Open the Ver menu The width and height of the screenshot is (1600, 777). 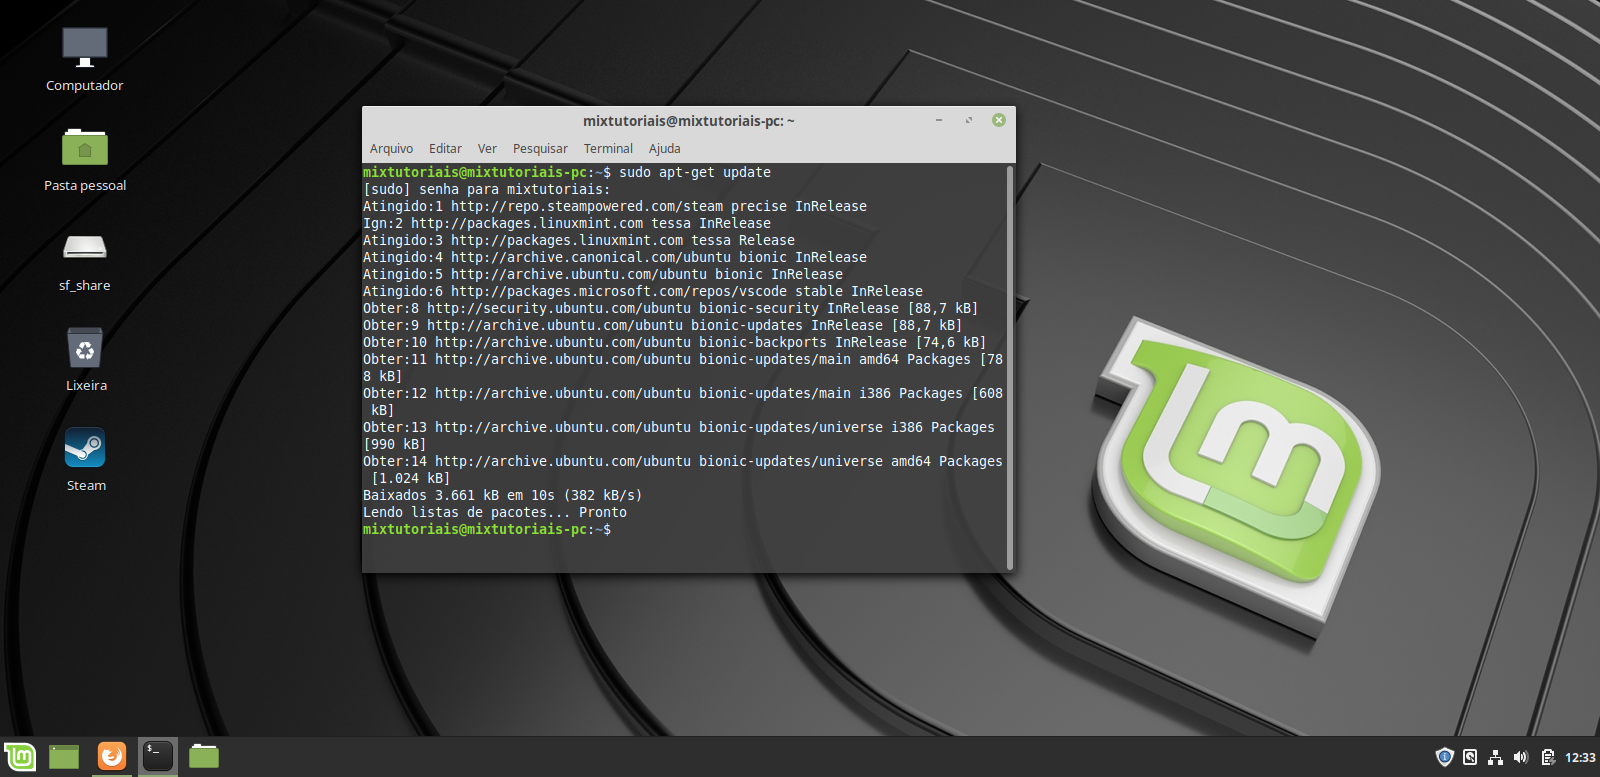coord(487,149)
